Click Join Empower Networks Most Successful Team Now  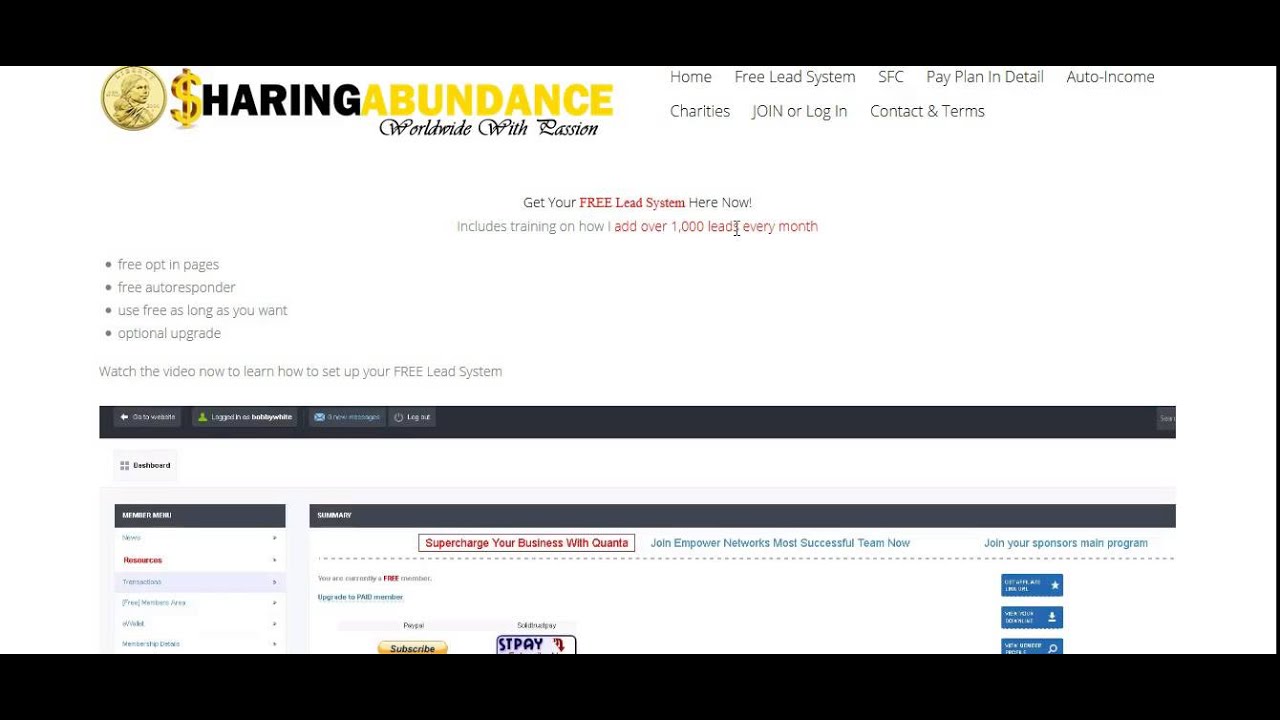pyautogui.click(x=780, y=543)
